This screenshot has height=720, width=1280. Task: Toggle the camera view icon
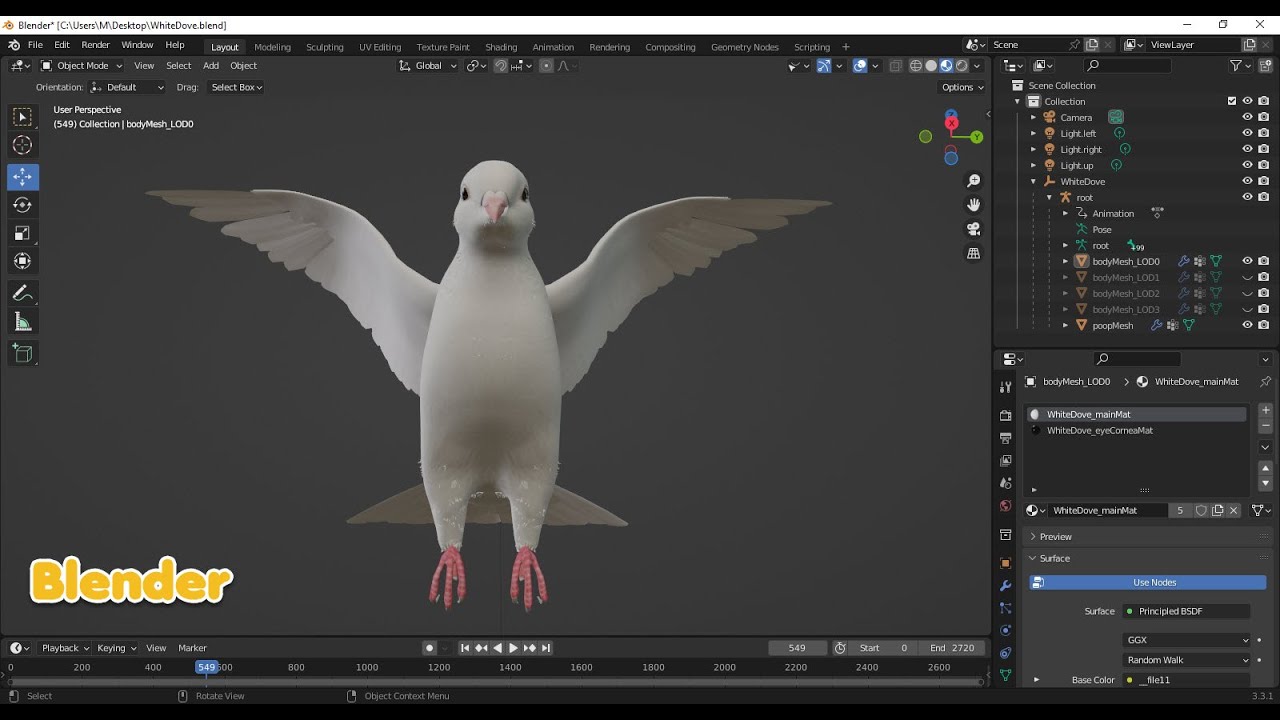pos(974,229)
